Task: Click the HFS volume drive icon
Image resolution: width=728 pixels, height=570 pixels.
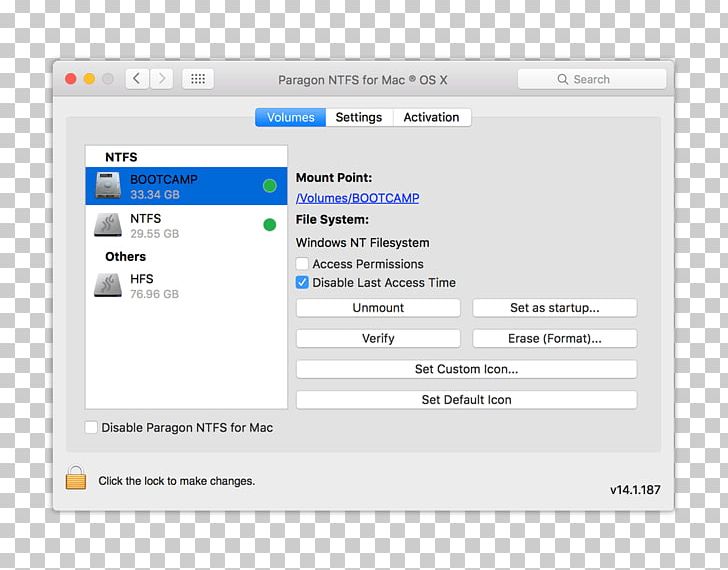Action: (x=108, y=285)
